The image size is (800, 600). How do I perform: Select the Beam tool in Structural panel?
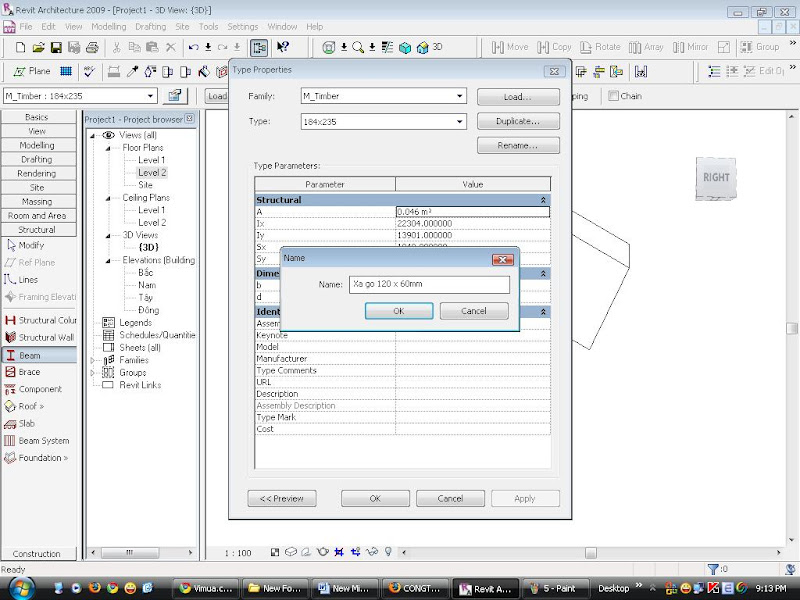tap(39, 355)
